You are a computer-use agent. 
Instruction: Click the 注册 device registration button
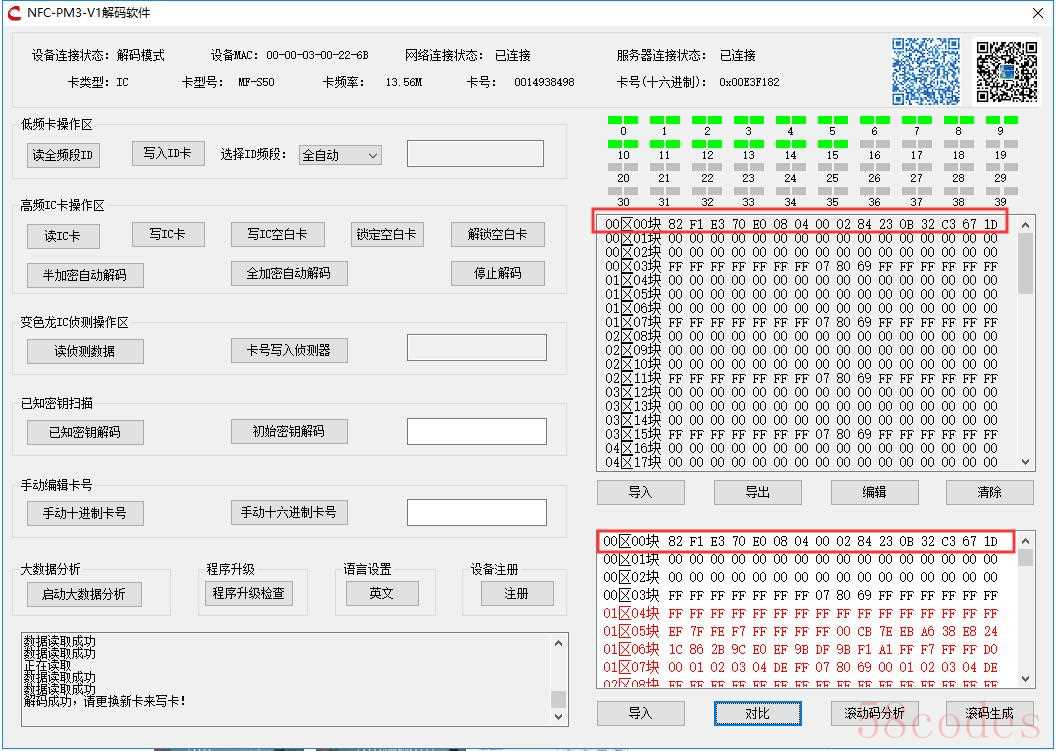[x=517, y=593]
